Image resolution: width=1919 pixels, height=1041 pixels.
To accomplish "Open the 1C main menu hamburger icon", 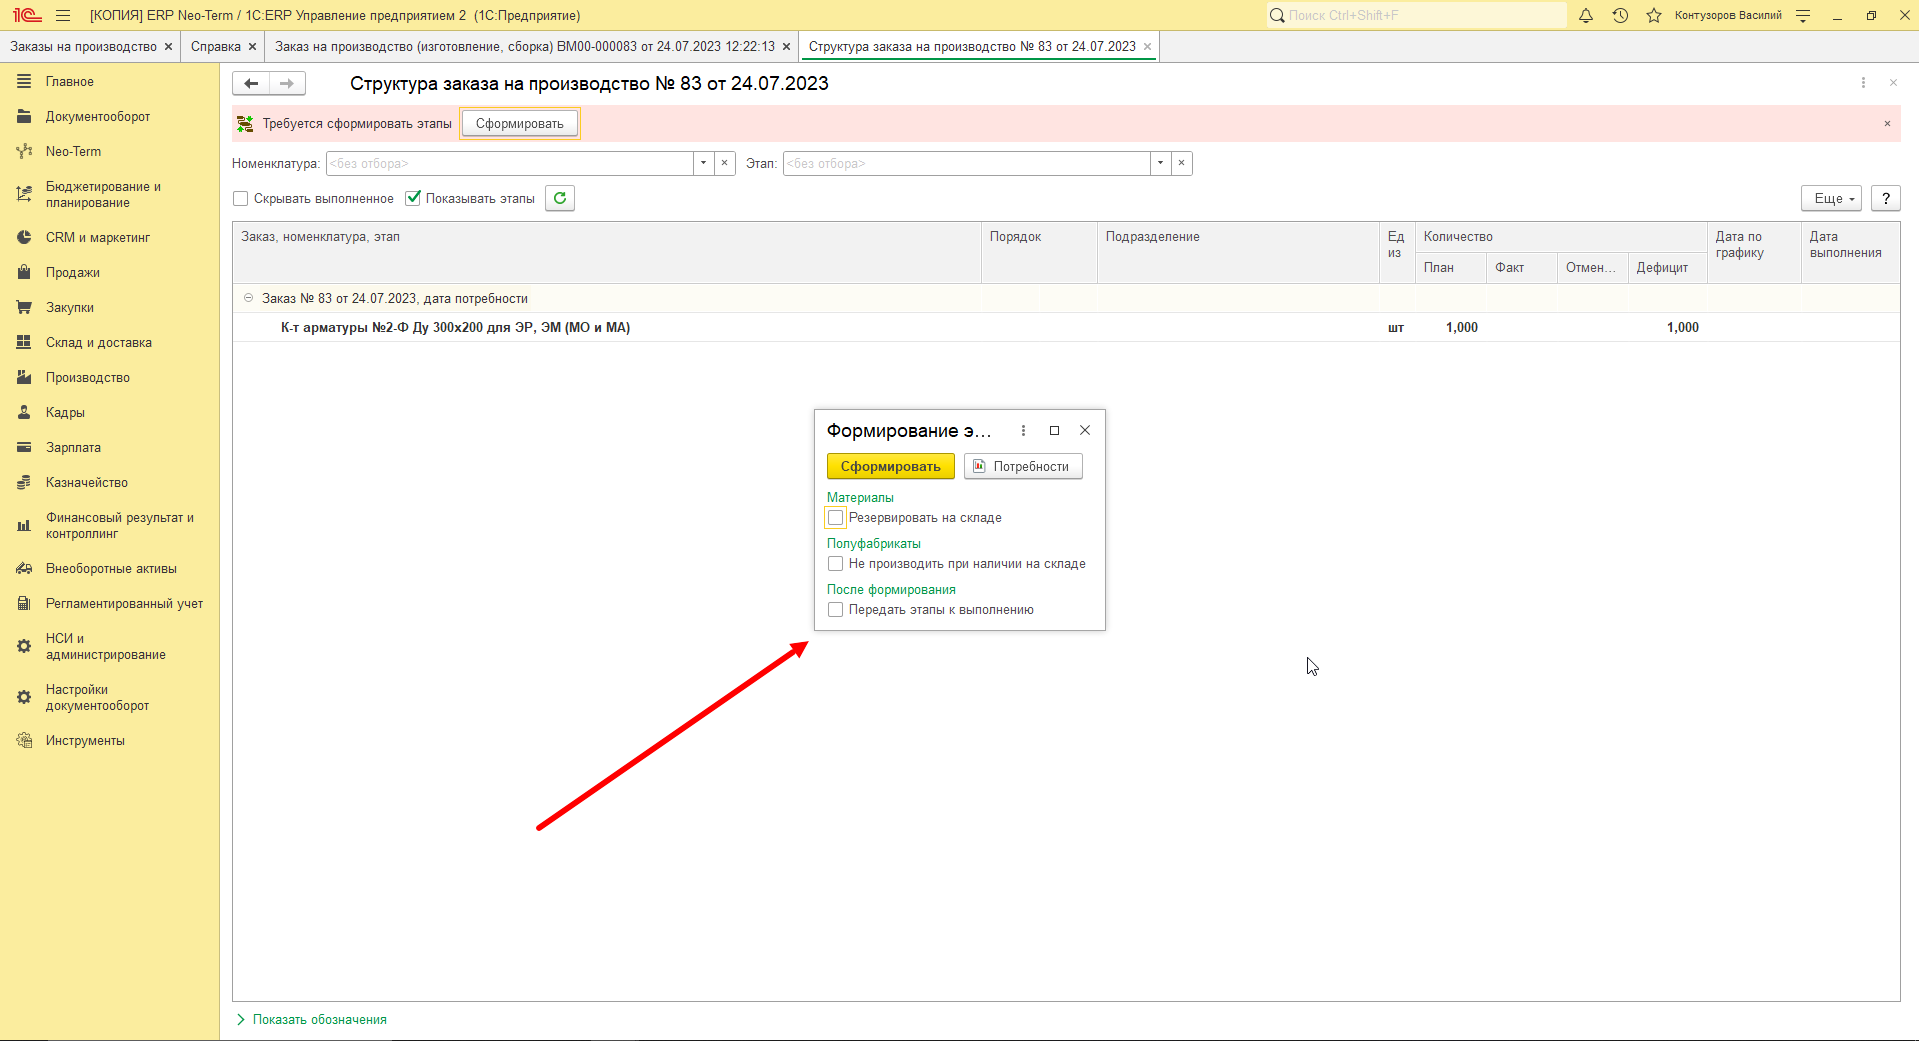I will point(63,16).
